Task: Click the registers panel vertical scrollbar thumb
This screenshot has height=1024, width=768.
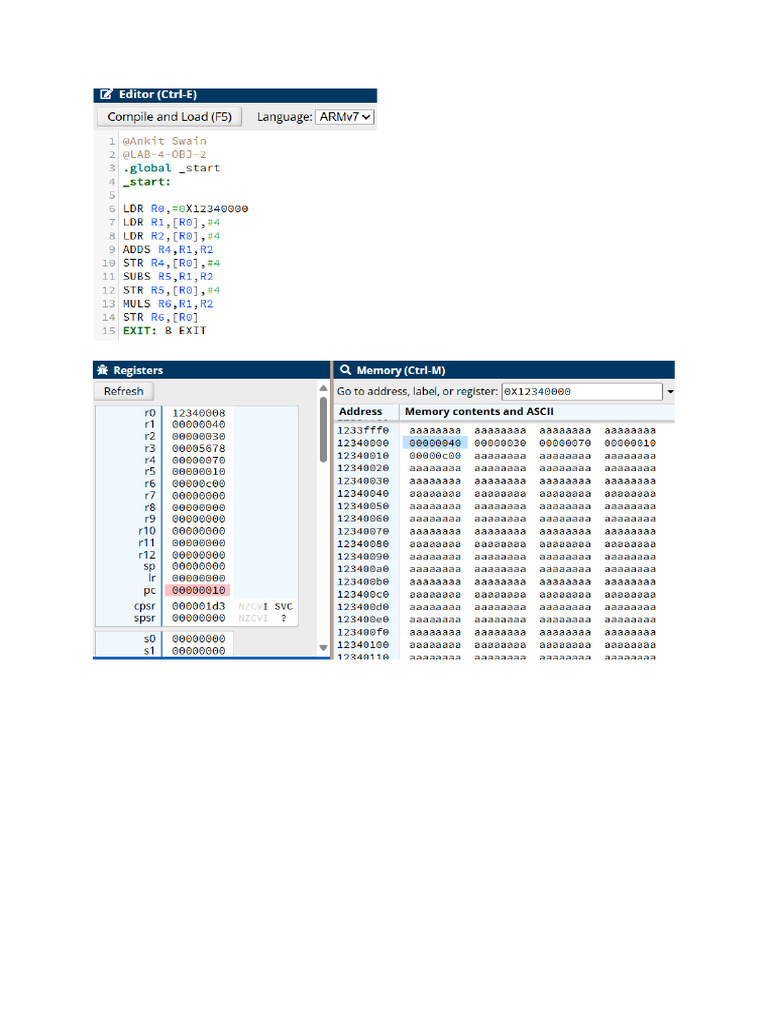Action: tap(323, 430)
